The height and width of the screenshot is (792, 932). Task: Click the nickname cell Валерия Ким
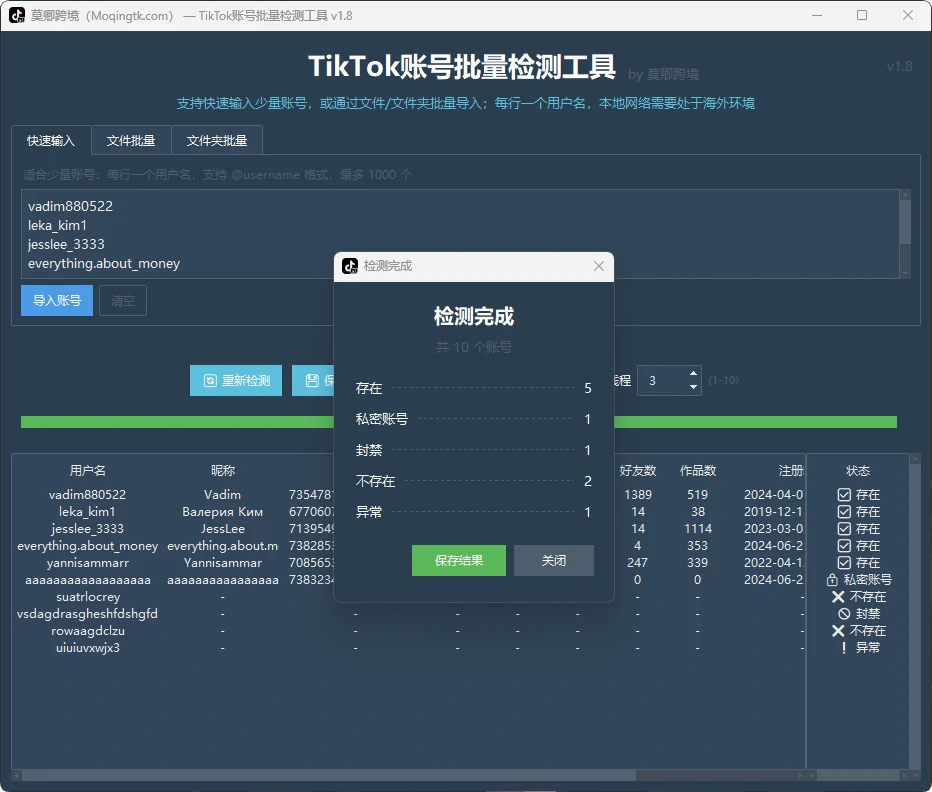(x=222, y=511)
